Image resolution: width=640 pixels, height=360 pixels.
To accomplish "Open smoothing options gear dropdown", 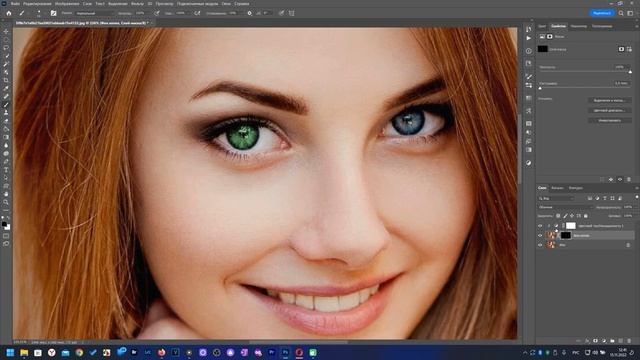I will pos(249,13).
